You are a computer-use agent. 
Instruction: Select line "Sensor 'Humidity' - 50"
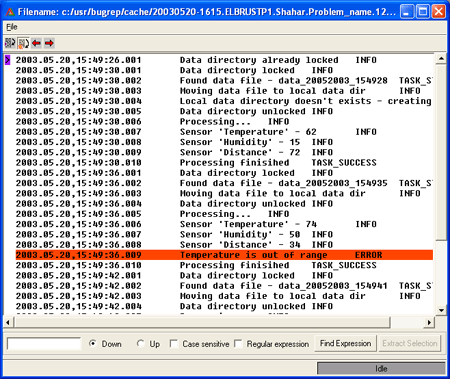coord(224,235)
